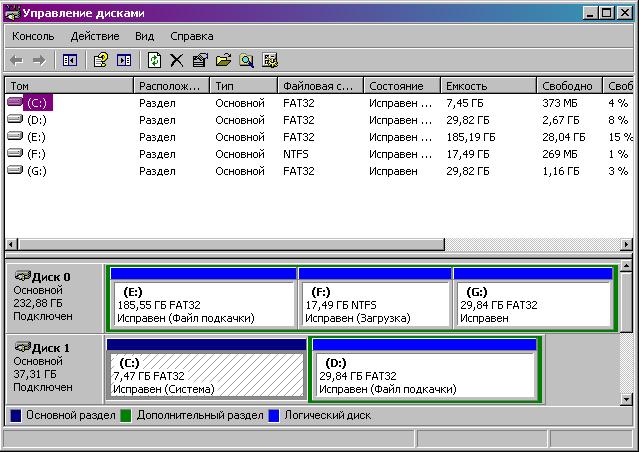Select the highlighted (C:) volume name
Viewport: 639px width, 452px height.
coord(37,103)
